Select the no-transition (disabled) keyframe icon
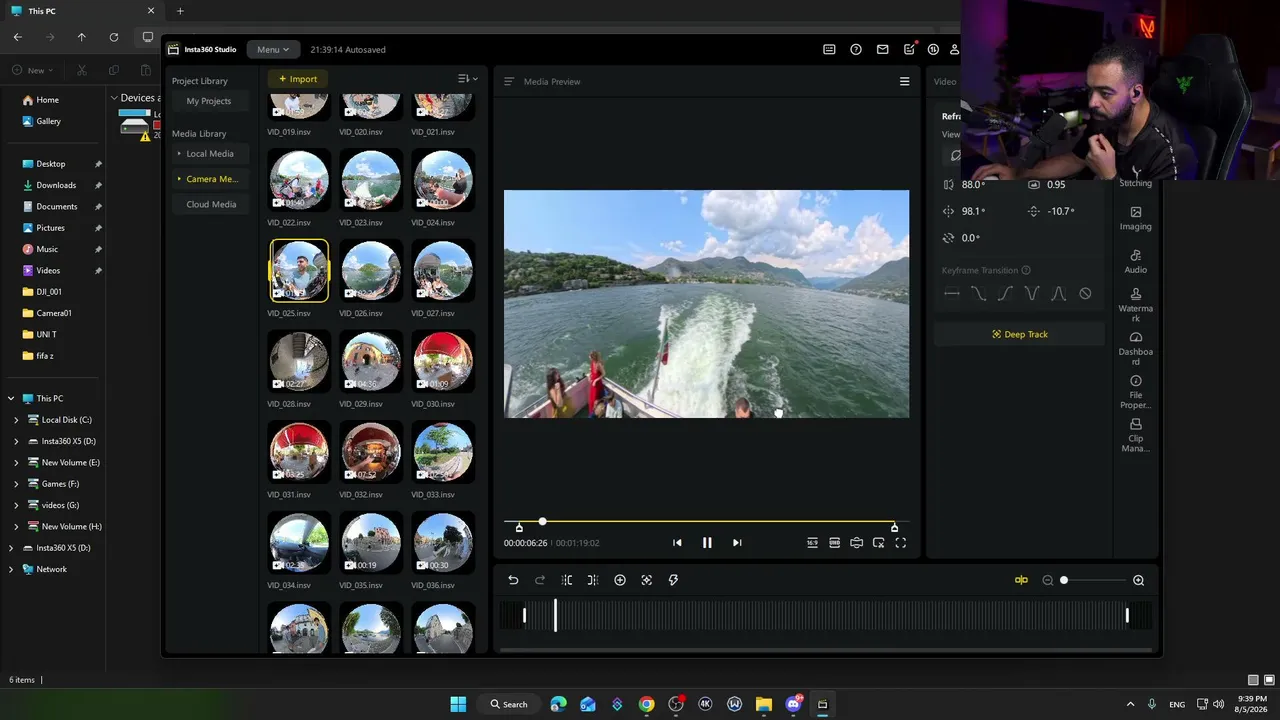The image size is (1280, 720). click(x=1085, y=293)
